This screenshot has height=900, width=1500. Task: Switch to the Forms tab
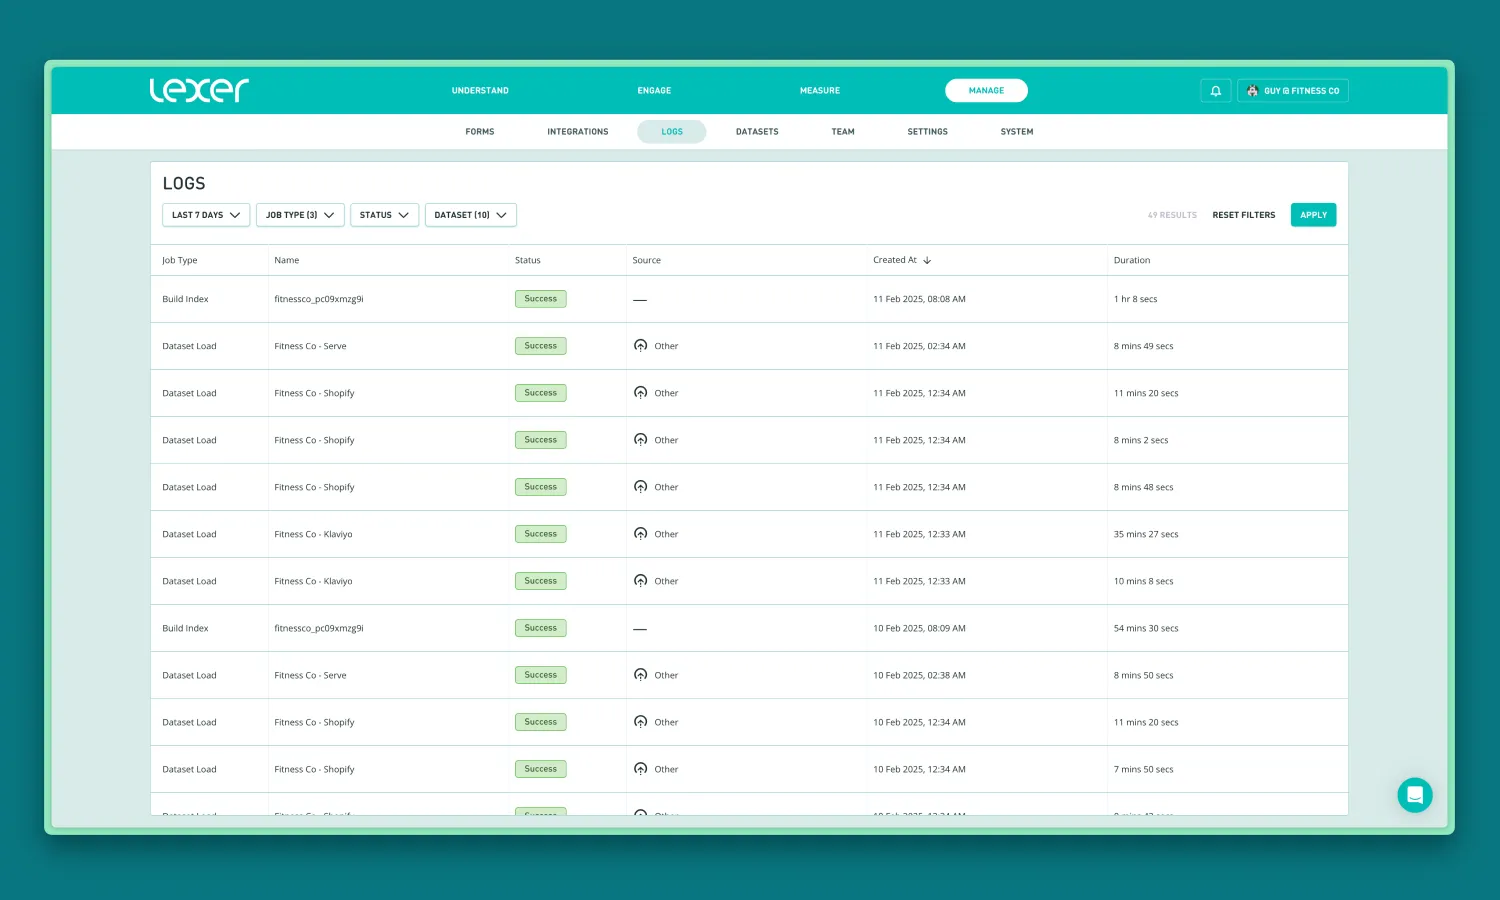tap(480, 132)
